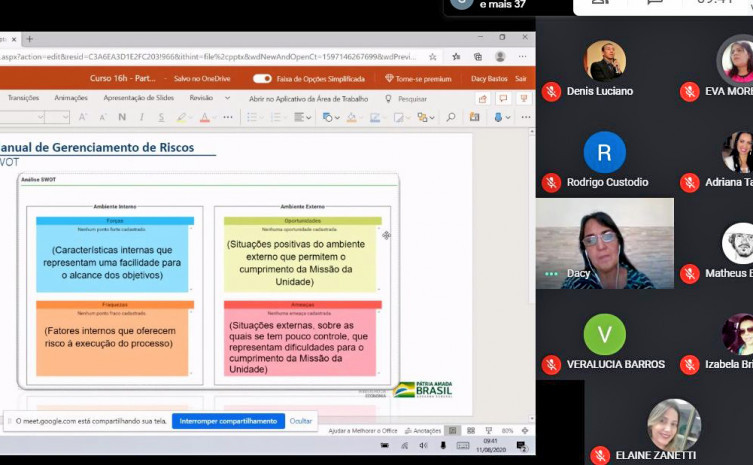This screenshot has height=465, width=753.
Task: Open the Transições ribbon tab
Action: [23, 98]
